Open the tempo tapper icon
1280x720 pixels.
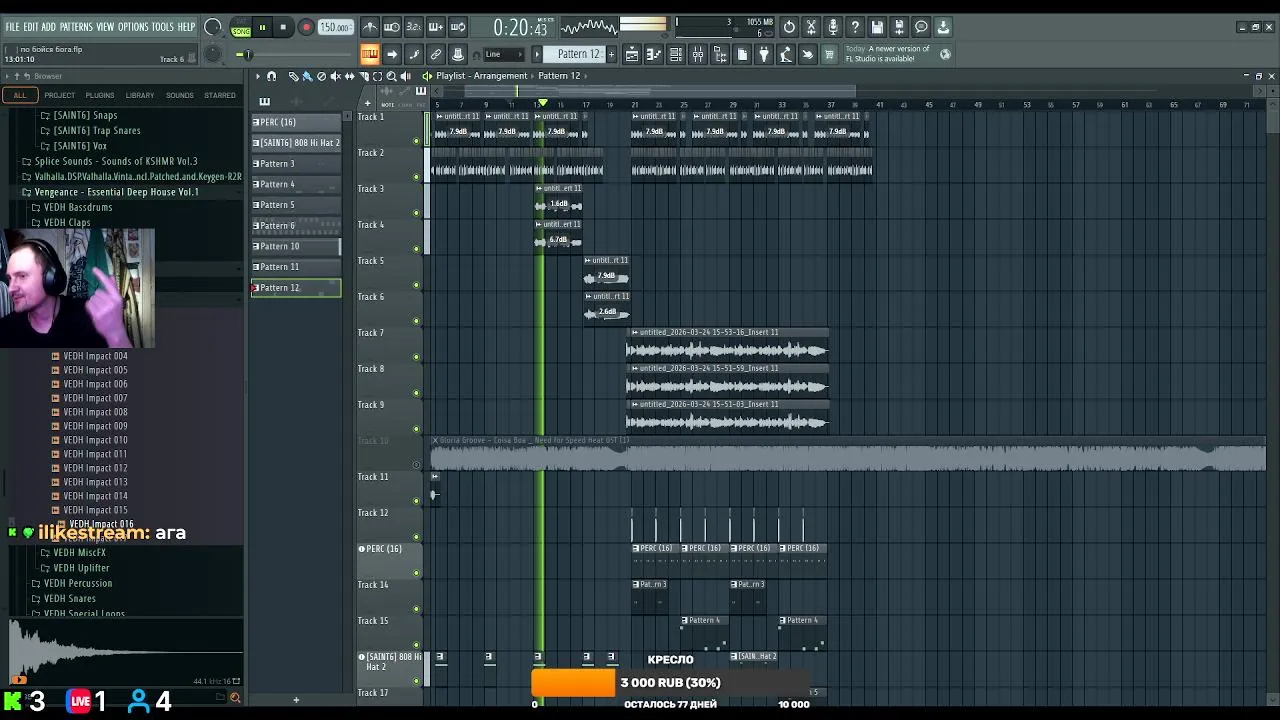[x=786, y=54]
